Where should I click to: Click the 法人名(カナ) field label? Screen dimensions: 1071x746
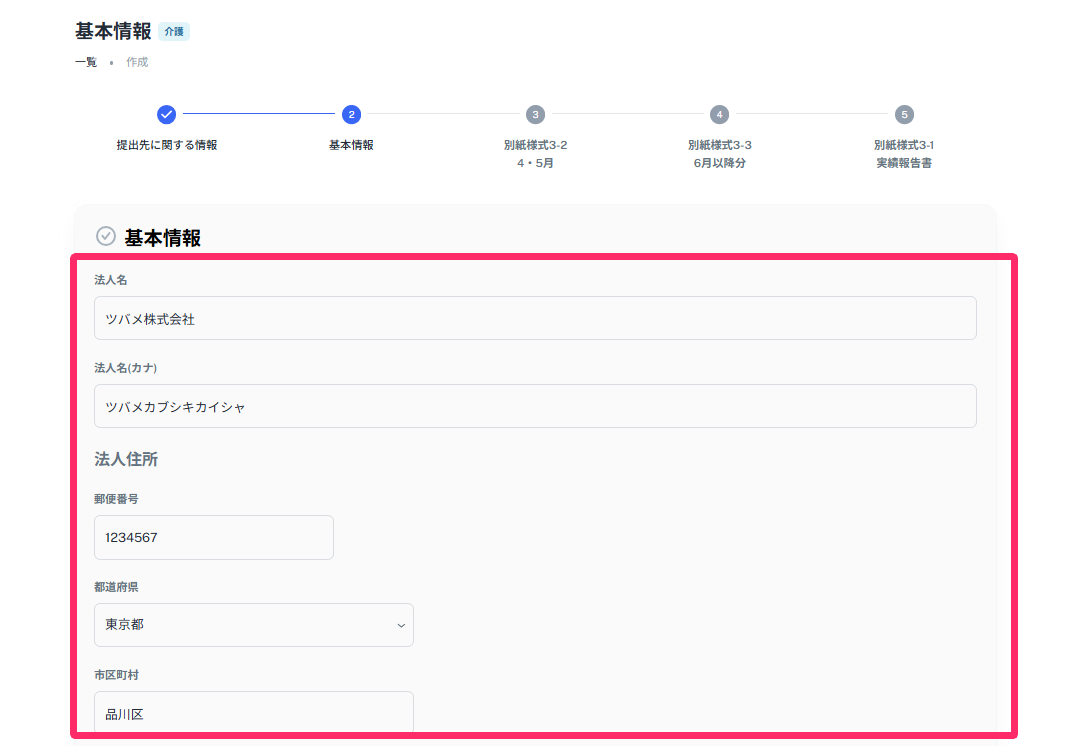coord(126,368)
